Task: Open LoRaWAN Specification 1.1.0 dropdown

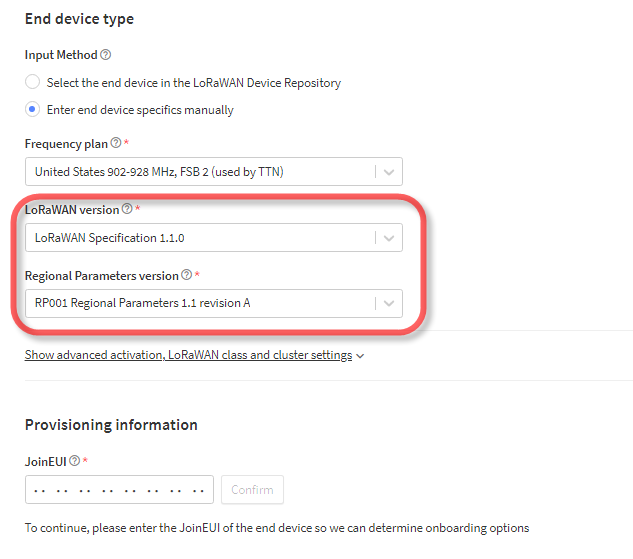Action: tap(214, 238)
